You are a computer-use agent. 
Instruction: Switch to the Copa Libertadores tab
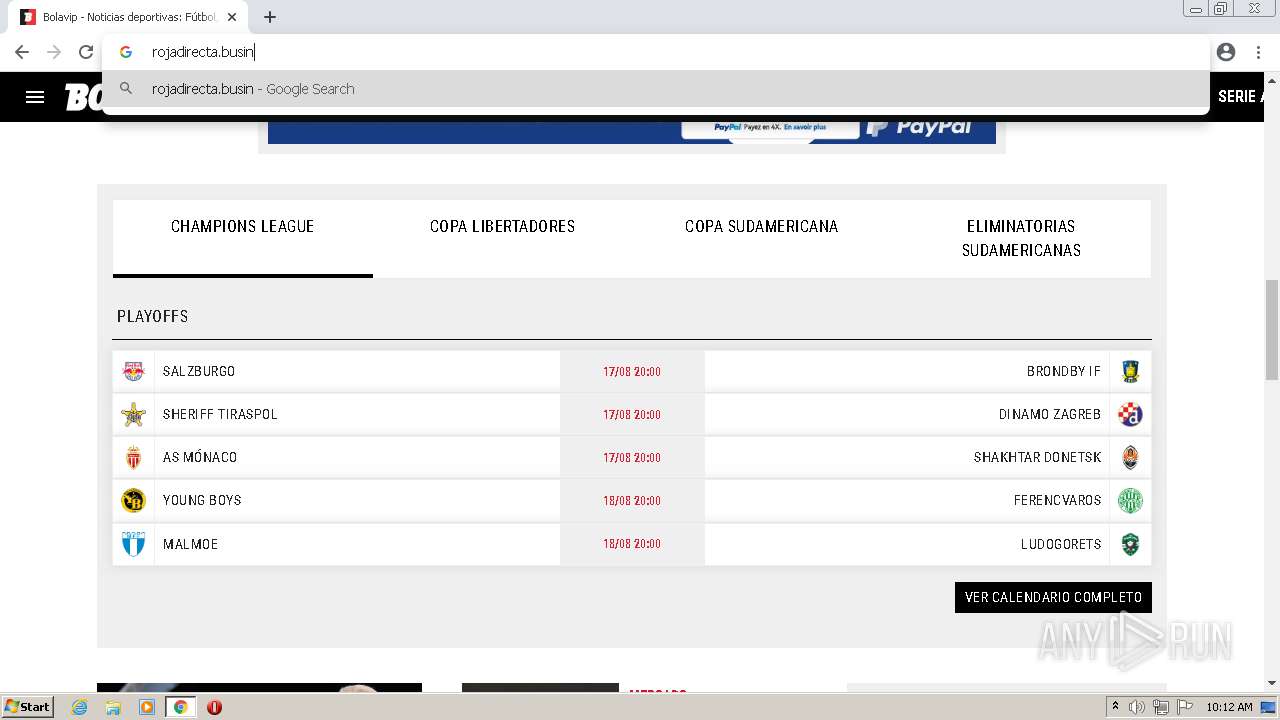click(x=502, y=238)
